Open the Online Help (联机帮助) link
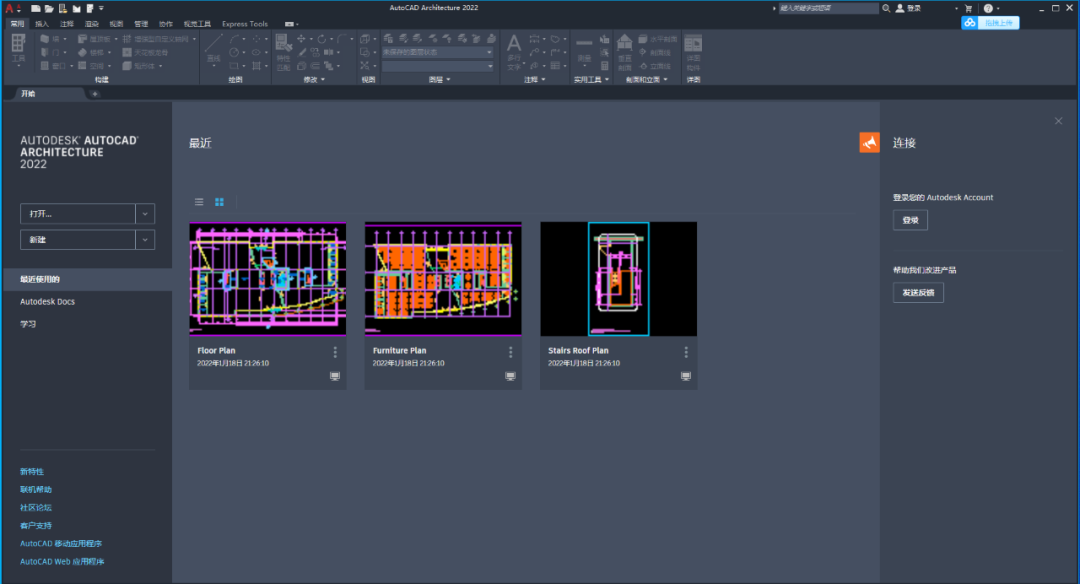 (36, 490)
